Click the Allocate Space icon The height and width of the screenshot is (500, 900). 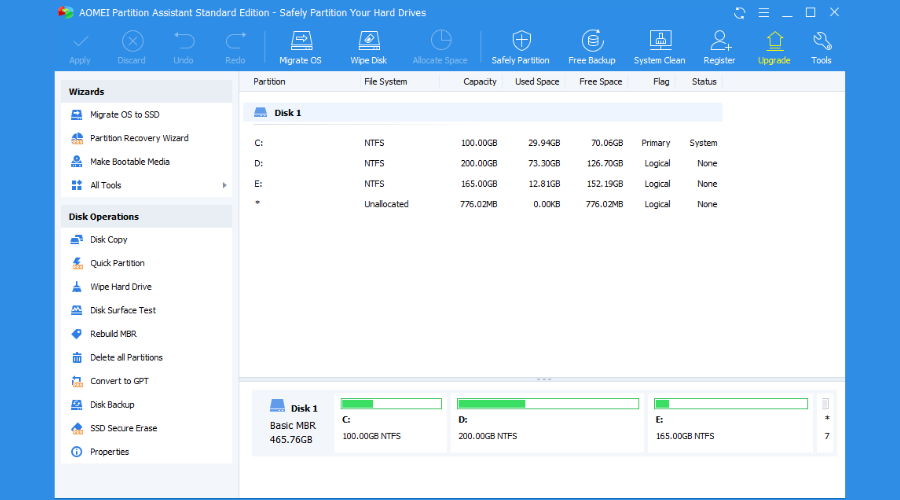click(440, 41)
